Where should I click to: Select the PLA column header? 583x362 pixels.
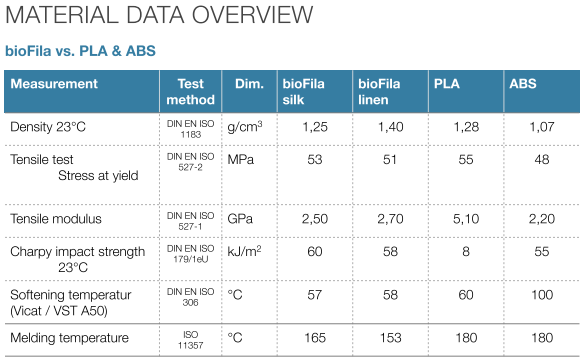click(447, 84)
